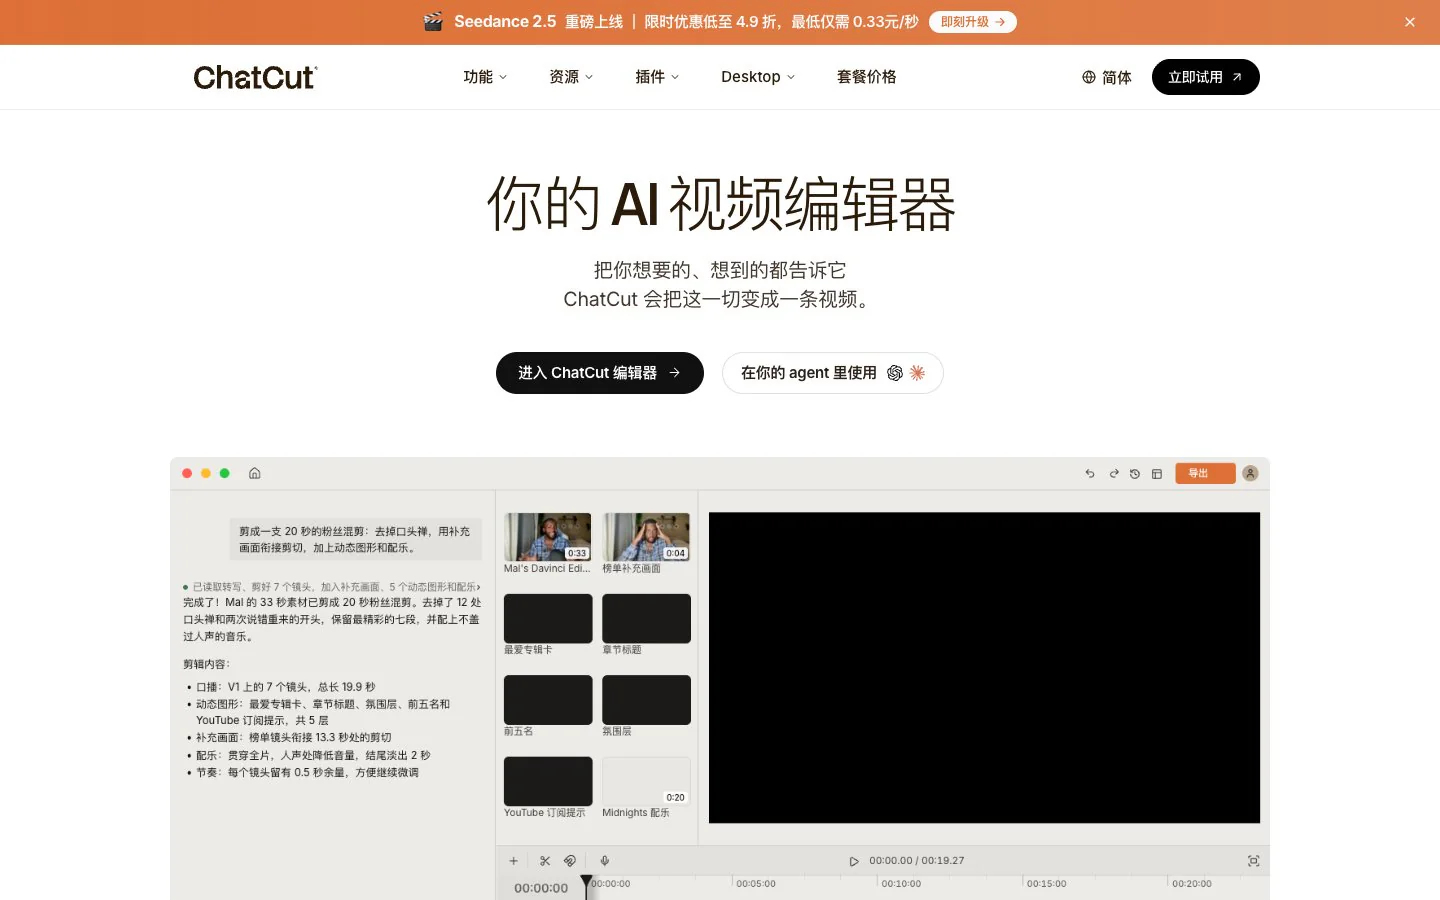
Task: Click the user prompt chat bubble
Action: click(356, 540)
